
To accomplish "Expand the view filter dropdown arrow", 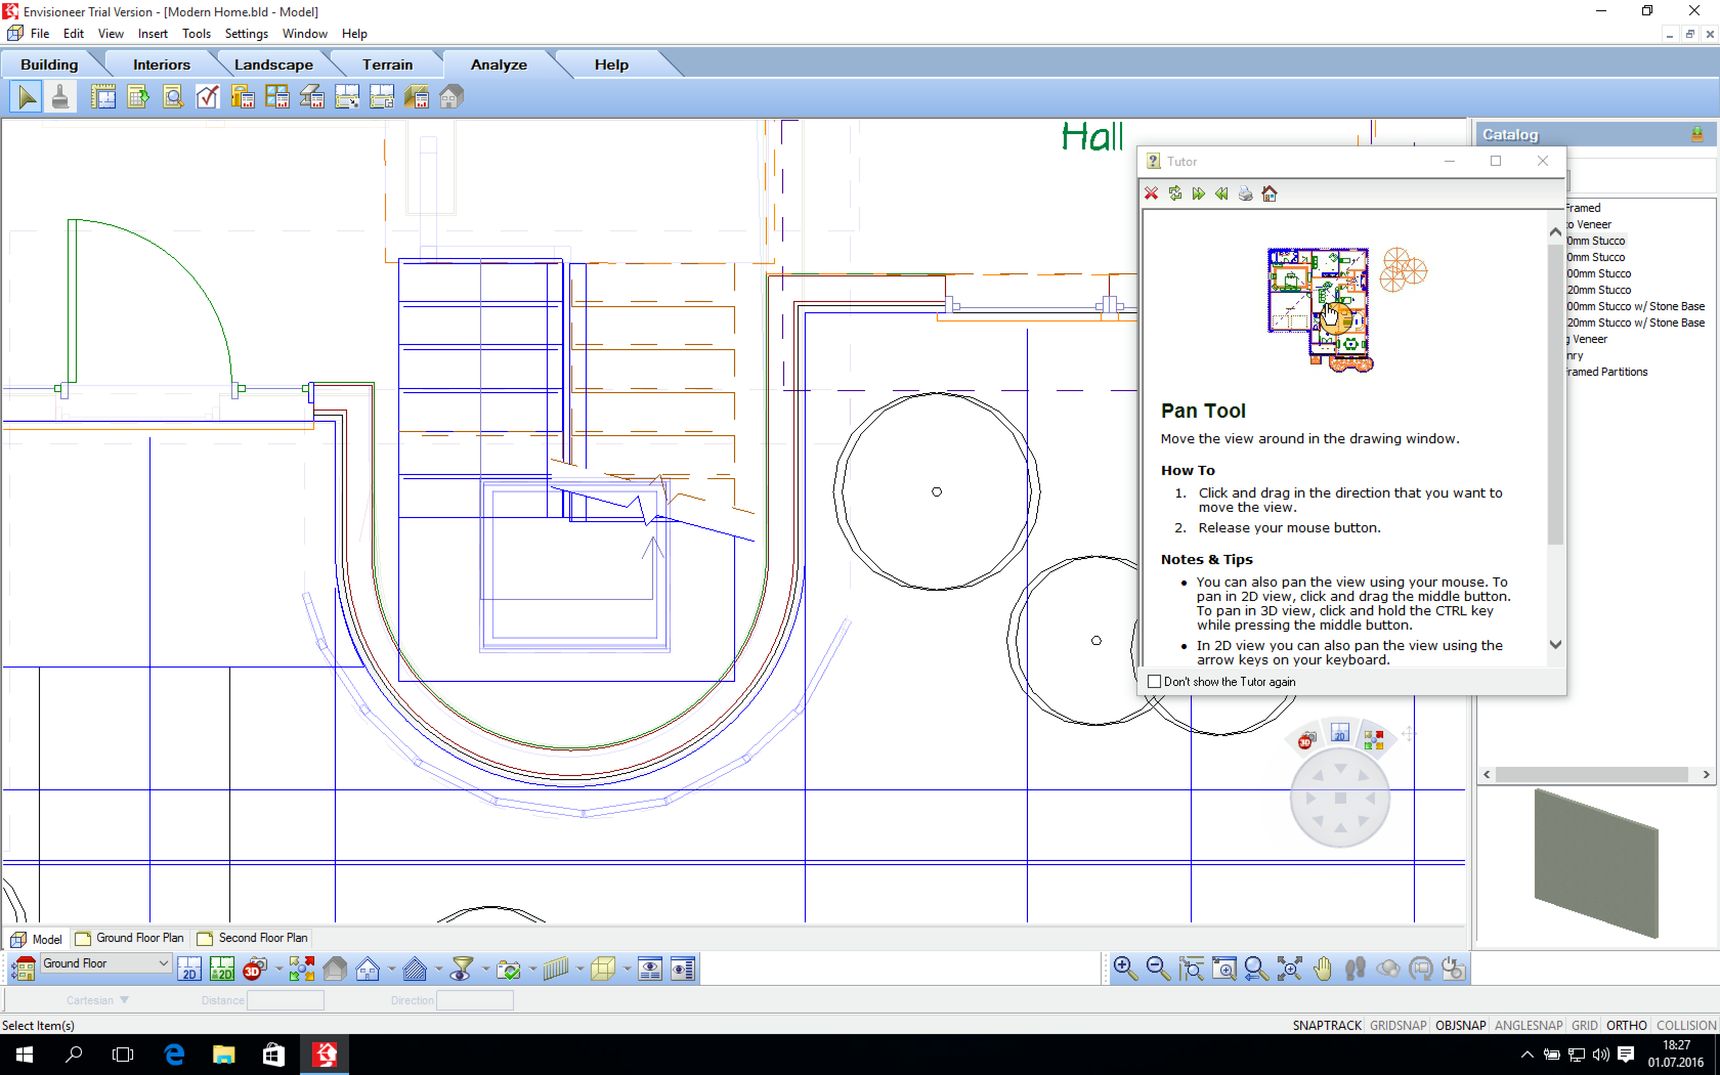I will coord(485,968).
